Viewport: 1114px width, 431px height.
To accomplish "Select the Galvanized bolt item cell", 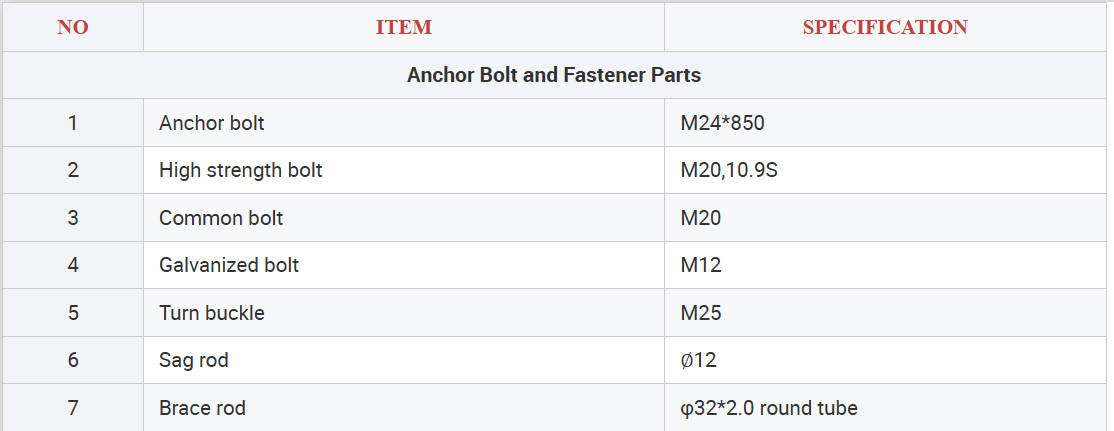I will (x=229, y=265).
